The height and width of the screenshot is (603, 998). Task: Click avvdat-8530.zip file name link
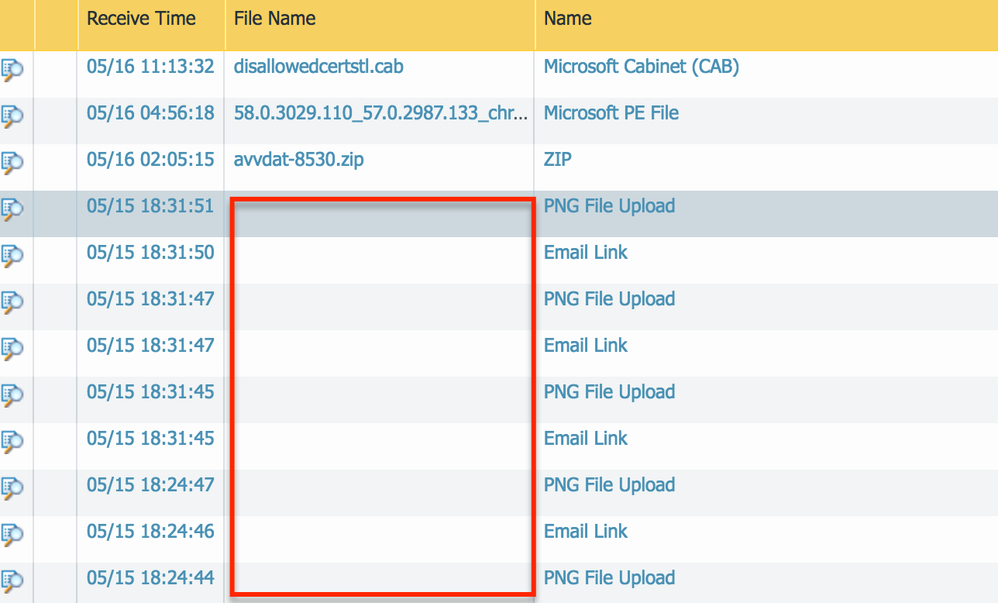pyautogui.click(x=299, y=160)
